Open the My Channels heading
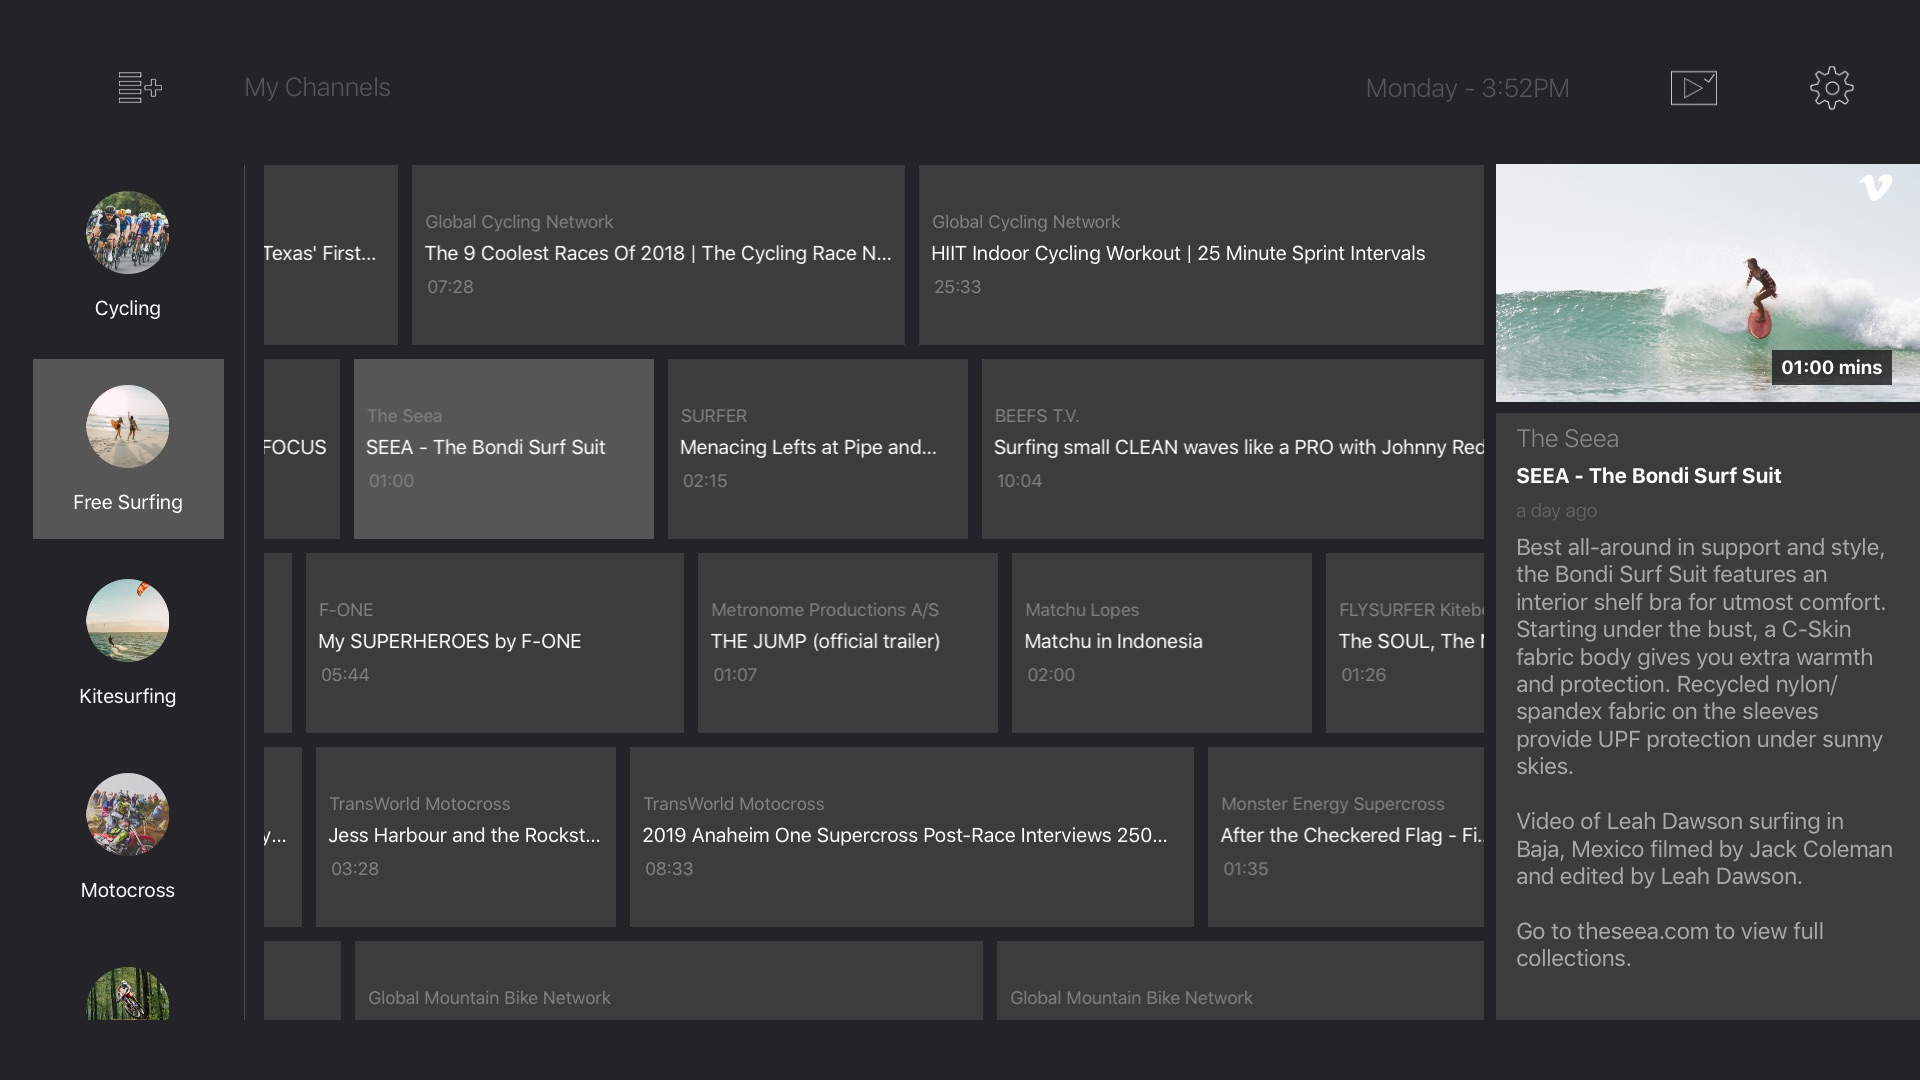The width and height of the screenshot is (1920, 1080). point(317,88)
